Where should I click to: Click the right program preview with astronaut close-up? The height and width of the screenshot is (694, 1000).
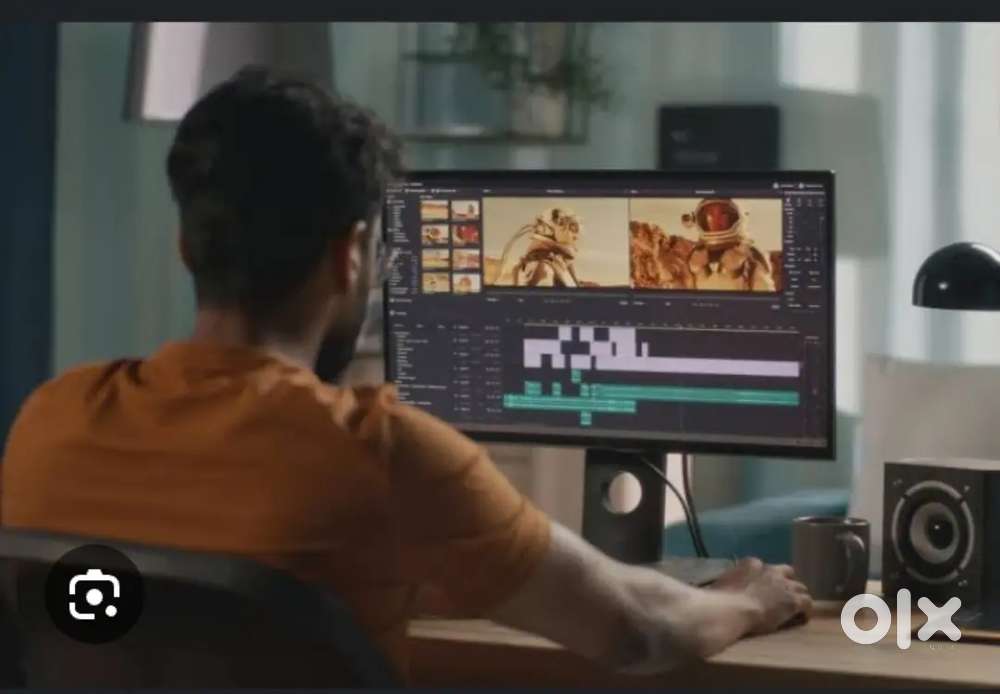click(x=706, y=244)
